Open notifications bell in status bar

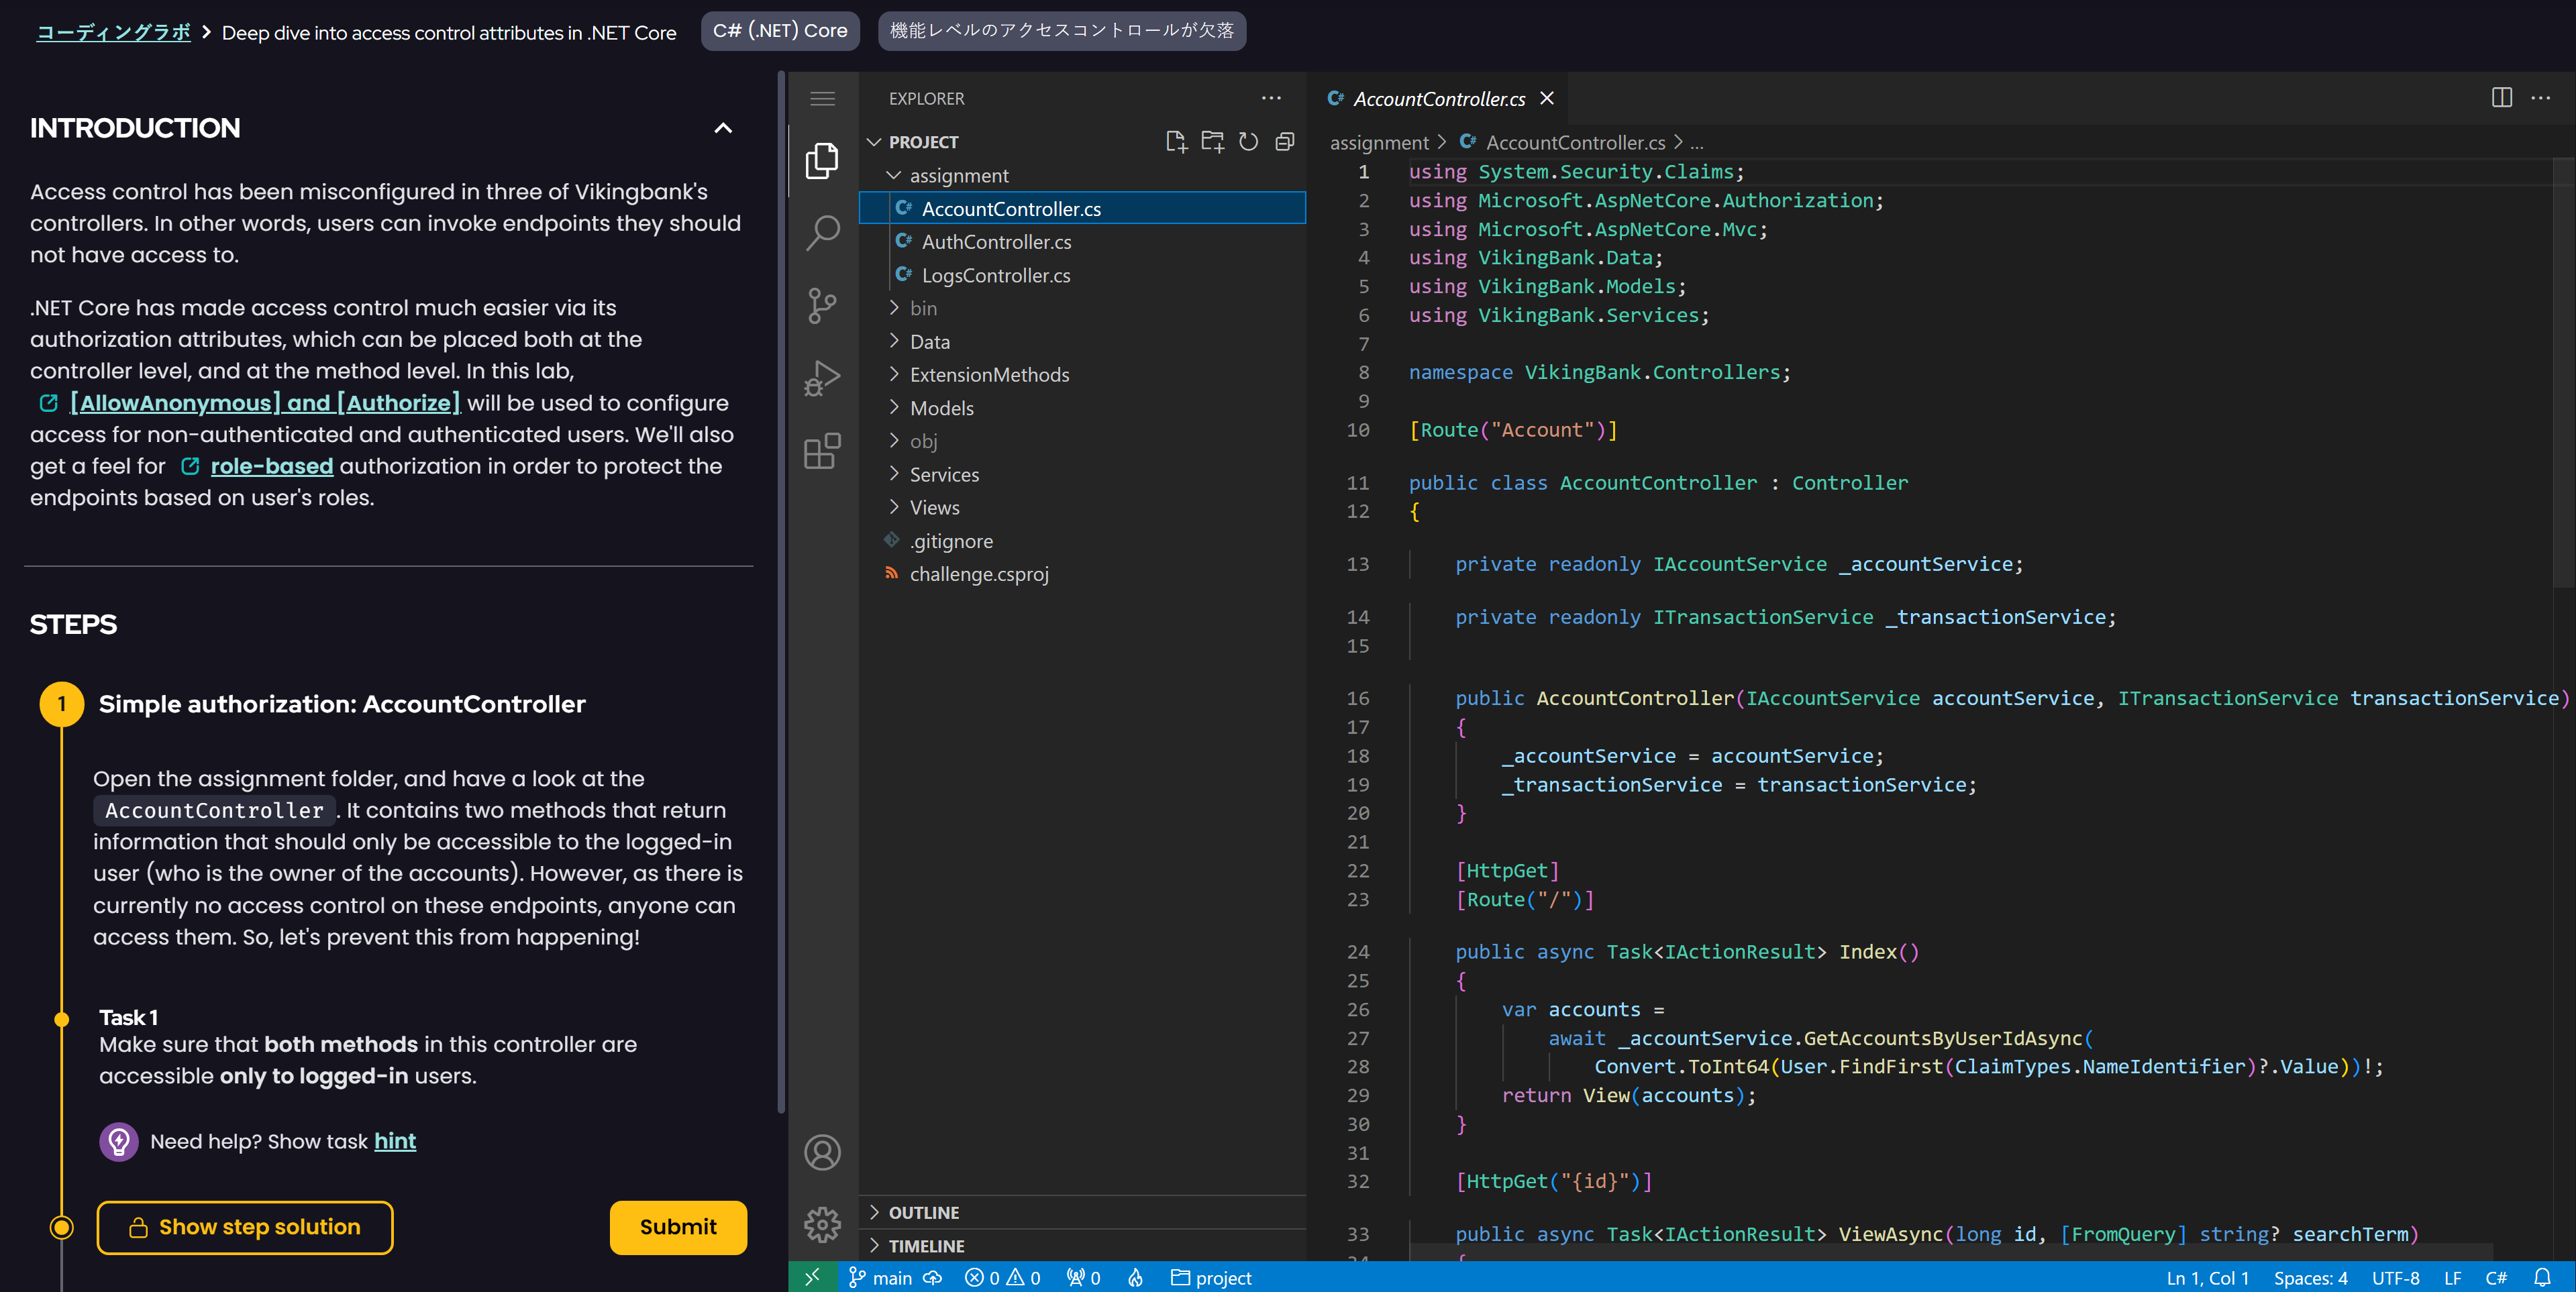click(x=2542, y=1277)
